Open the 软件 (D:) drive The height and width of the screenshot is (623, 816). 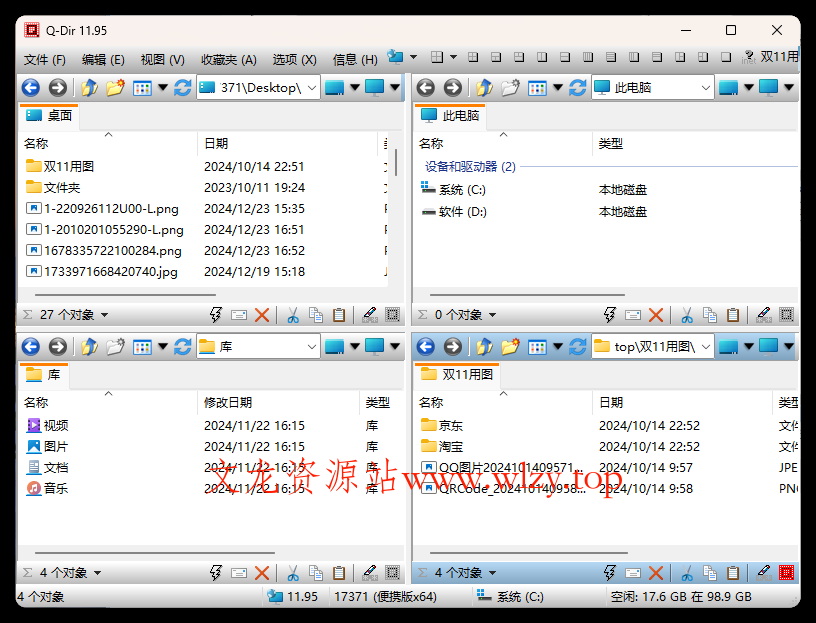pos(455,211)
